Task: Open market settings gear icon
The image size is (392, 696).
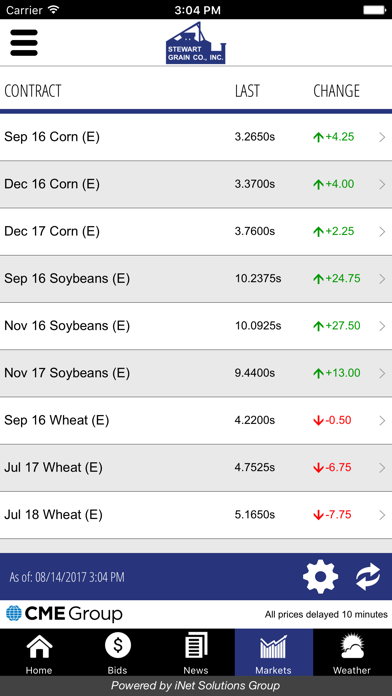Action: [320, 577]
